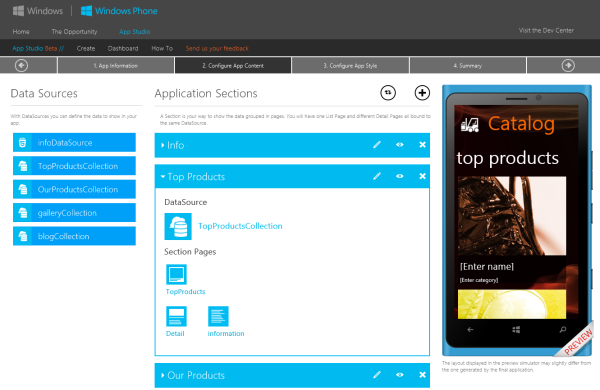The image size is (600, 390).
Task: Select the infoDataSource entry
Action: coord(74,142)
